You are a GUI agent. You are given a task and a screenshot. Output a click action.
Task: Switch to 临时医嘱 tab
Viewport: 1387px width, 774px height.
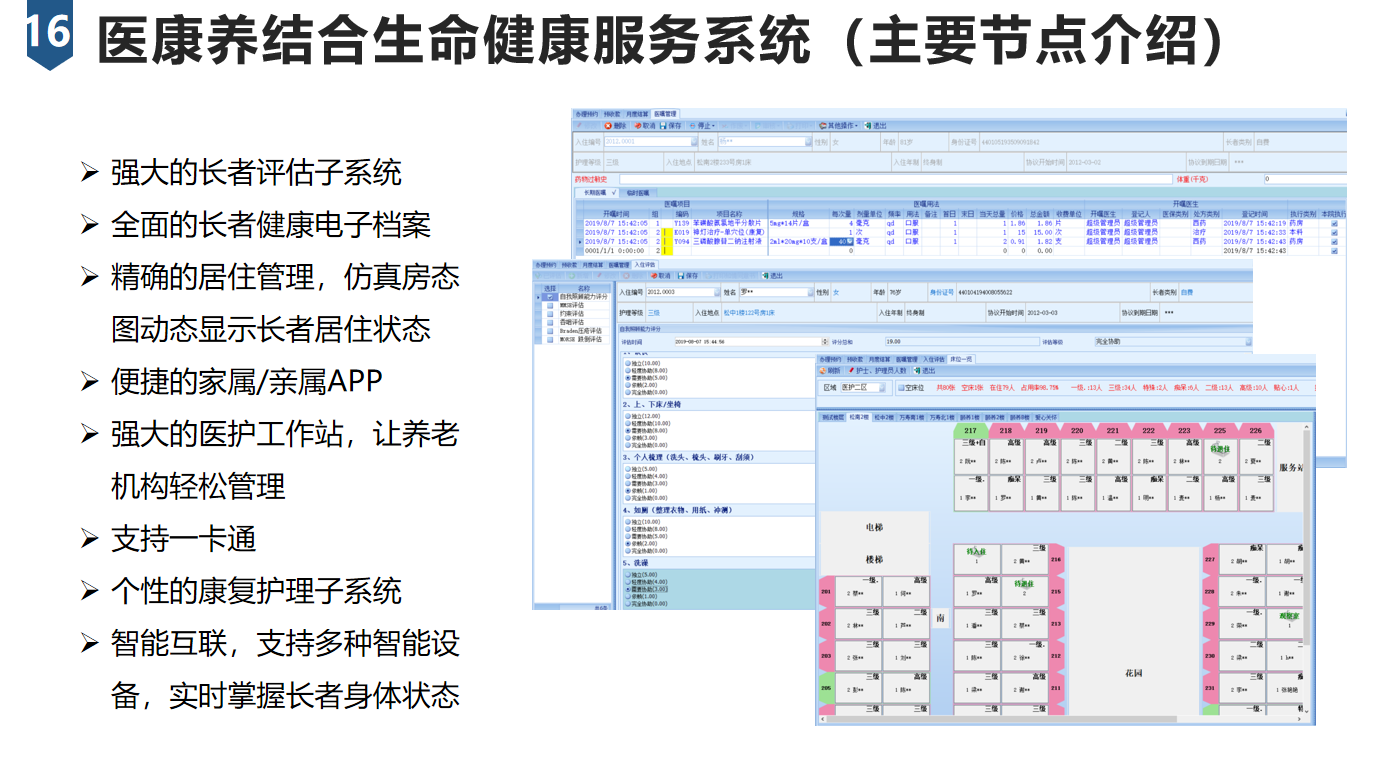point(638,193)
